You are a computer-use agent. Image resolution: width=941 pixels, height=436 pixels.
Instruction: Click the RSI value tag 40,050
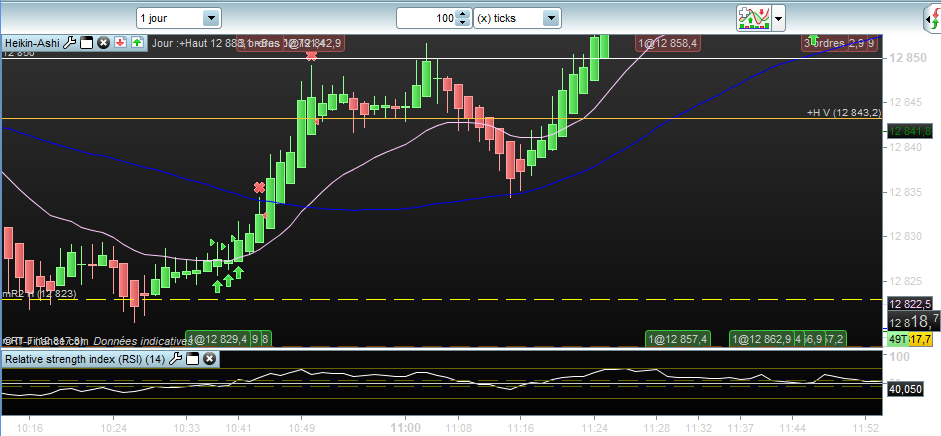[906, 390]
